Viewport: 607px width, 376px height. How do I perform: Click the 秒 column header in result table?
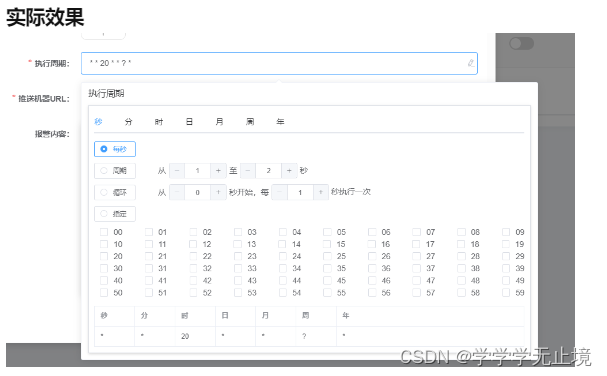(114, 316)
